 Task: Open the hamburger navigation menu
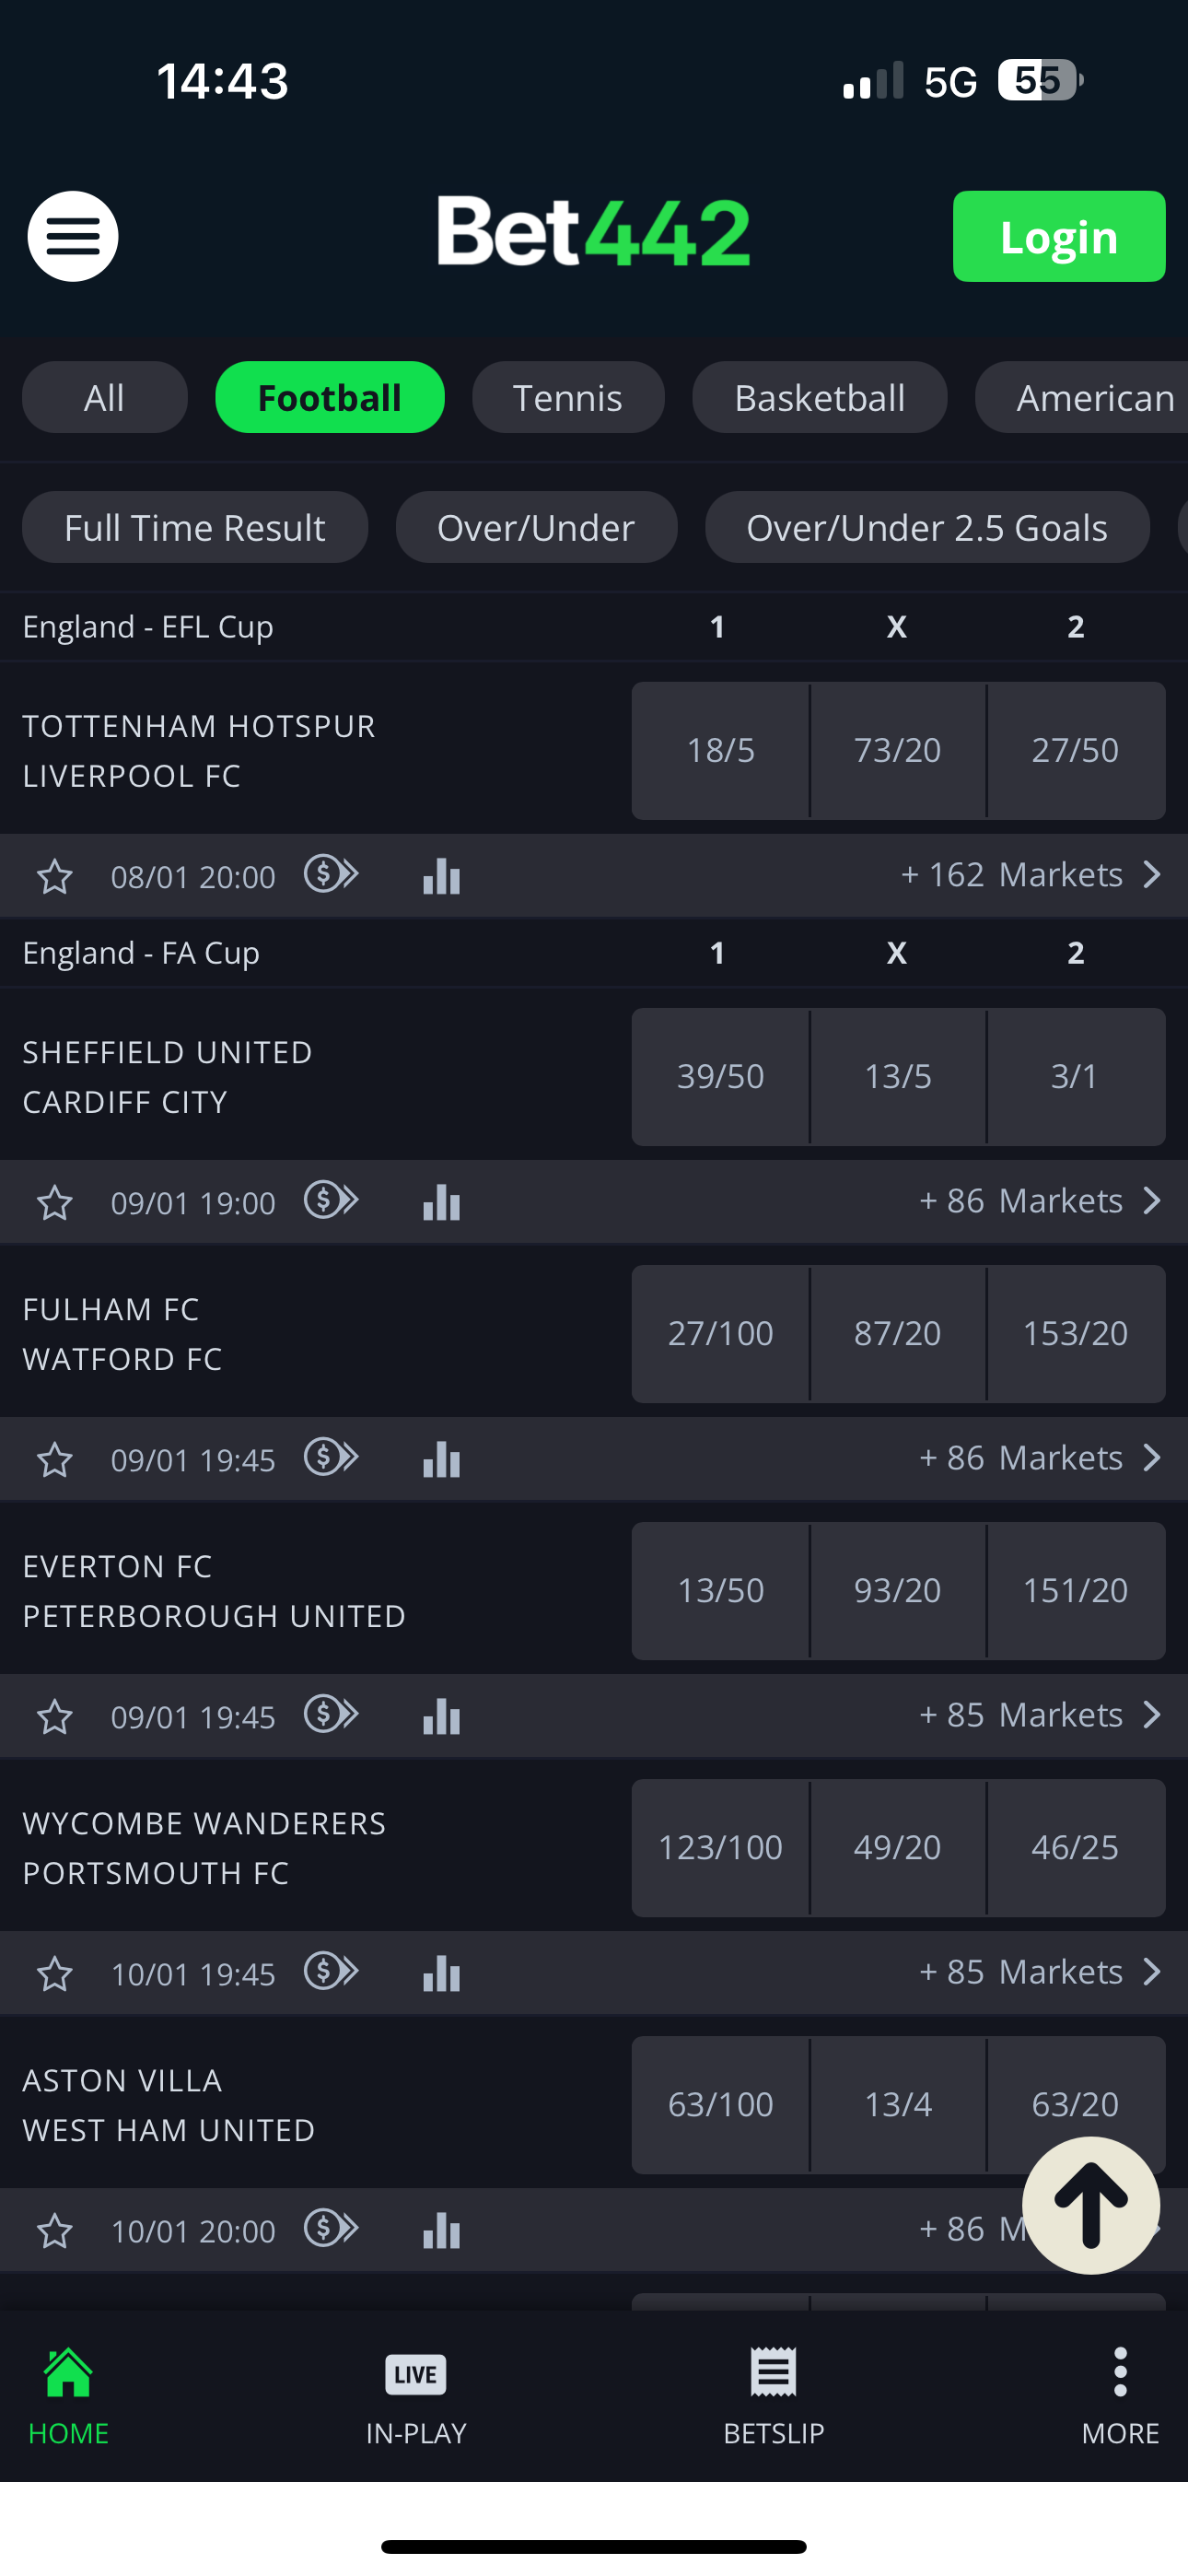[71, 236]
